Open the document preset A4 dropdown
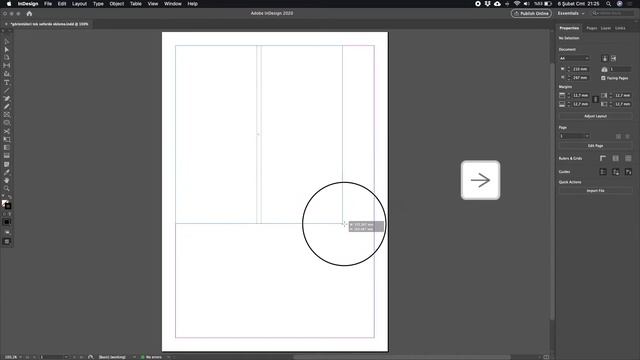 pos(574,58)
